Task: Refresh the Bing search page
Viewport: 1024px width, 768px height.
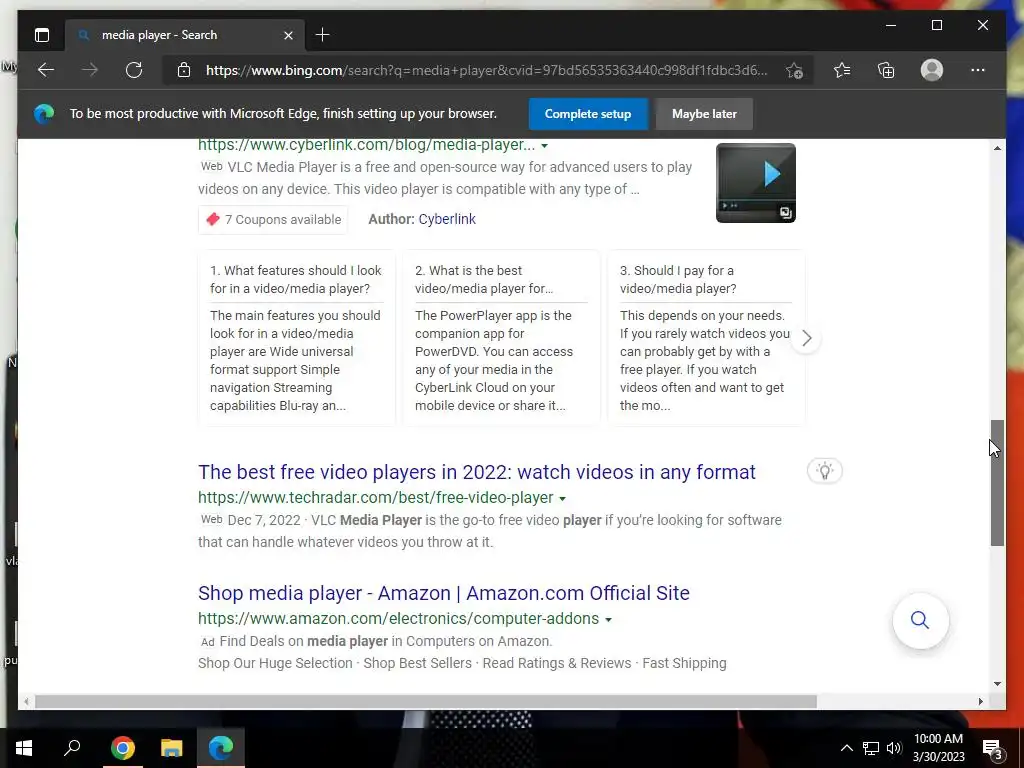Action: point(134,70)
